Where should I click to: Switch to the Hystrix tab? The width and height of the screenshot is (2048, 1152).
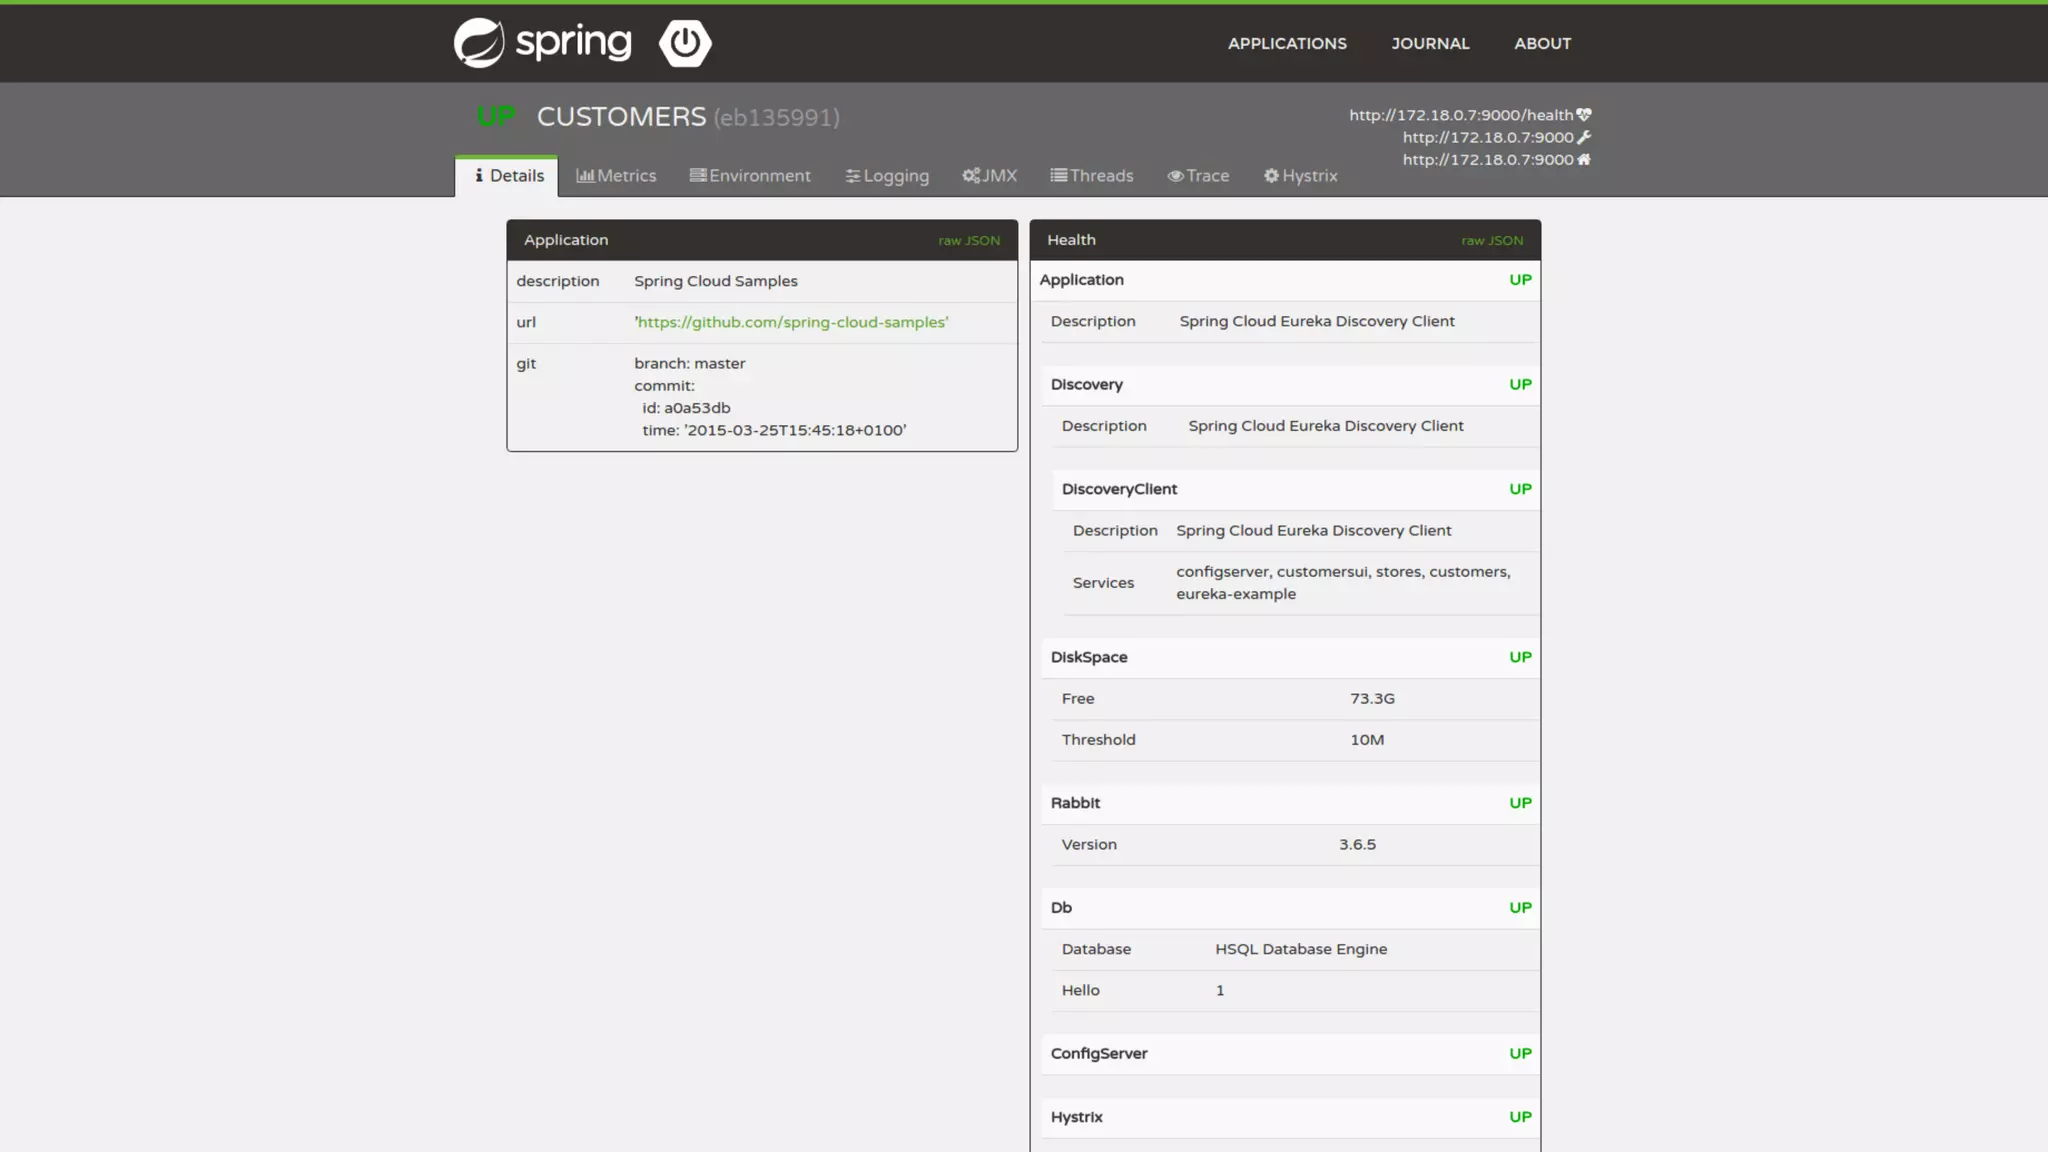click(1300, 176)
